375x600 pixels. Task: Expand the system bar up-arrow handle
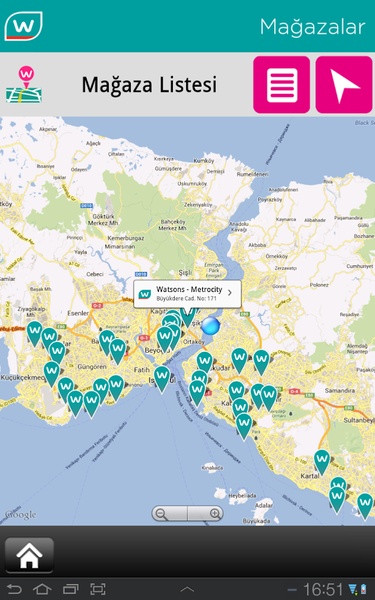(187, 590)
